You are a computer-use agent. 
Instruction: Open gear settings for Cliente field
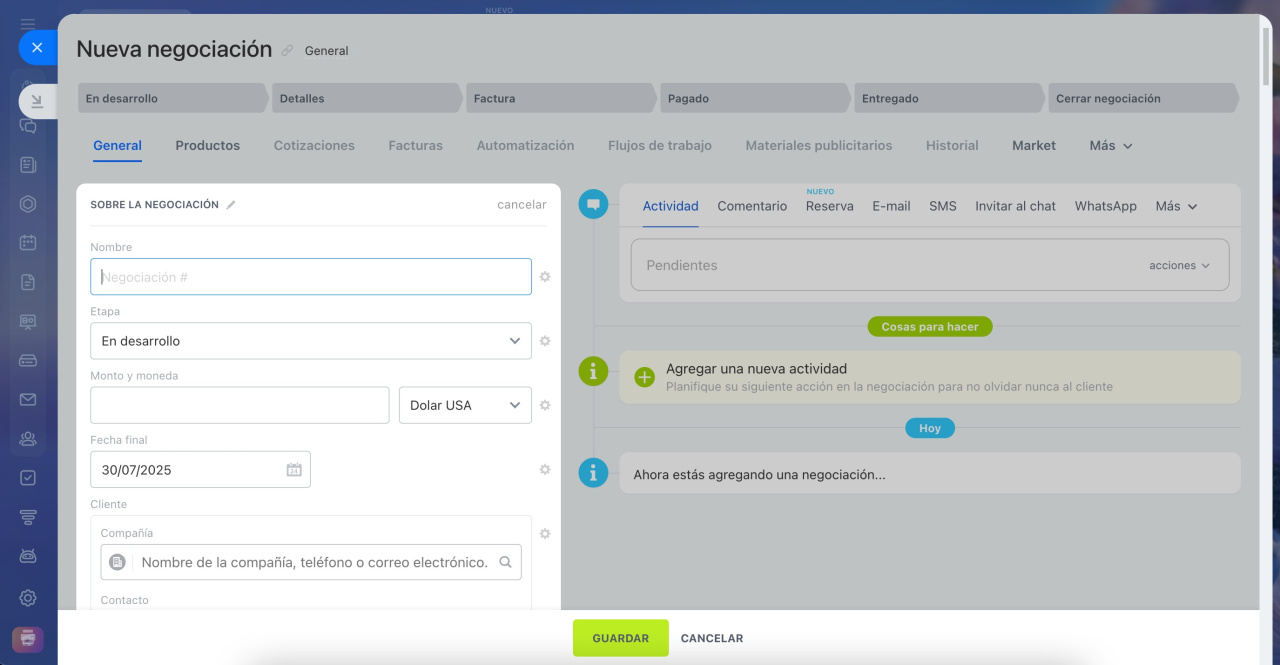pyautogui.click(x=545, y=534)
